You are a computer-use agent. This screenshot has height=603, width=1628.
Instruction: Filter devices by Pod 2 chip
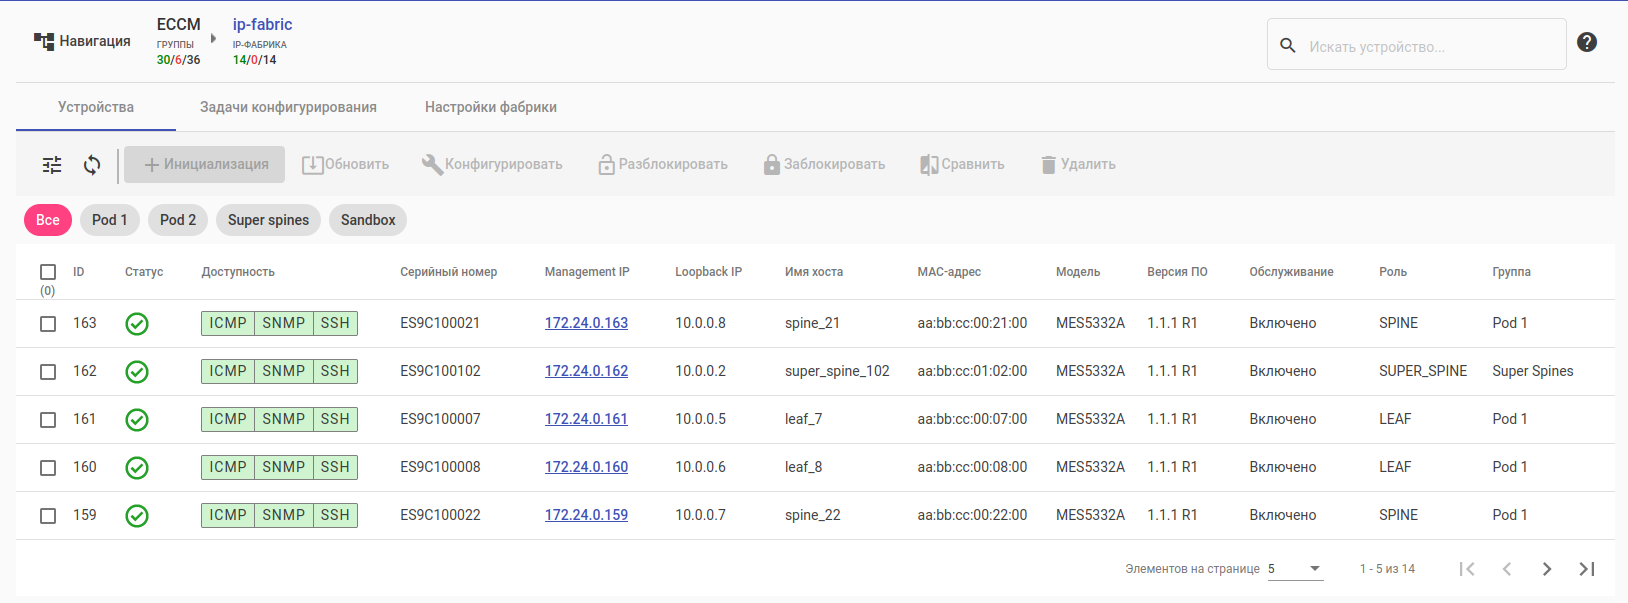point(178,220)
